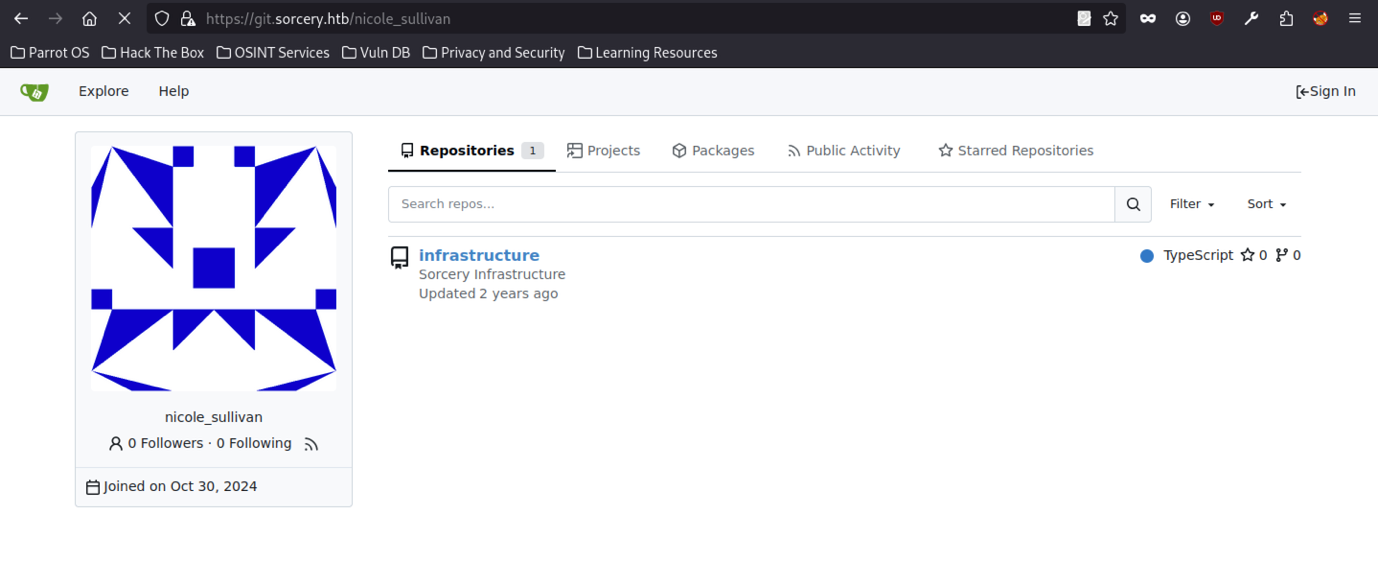Open the browser hamburger application menu
The width and height of the screenshot is (1378, 586).
[1355, 19]
